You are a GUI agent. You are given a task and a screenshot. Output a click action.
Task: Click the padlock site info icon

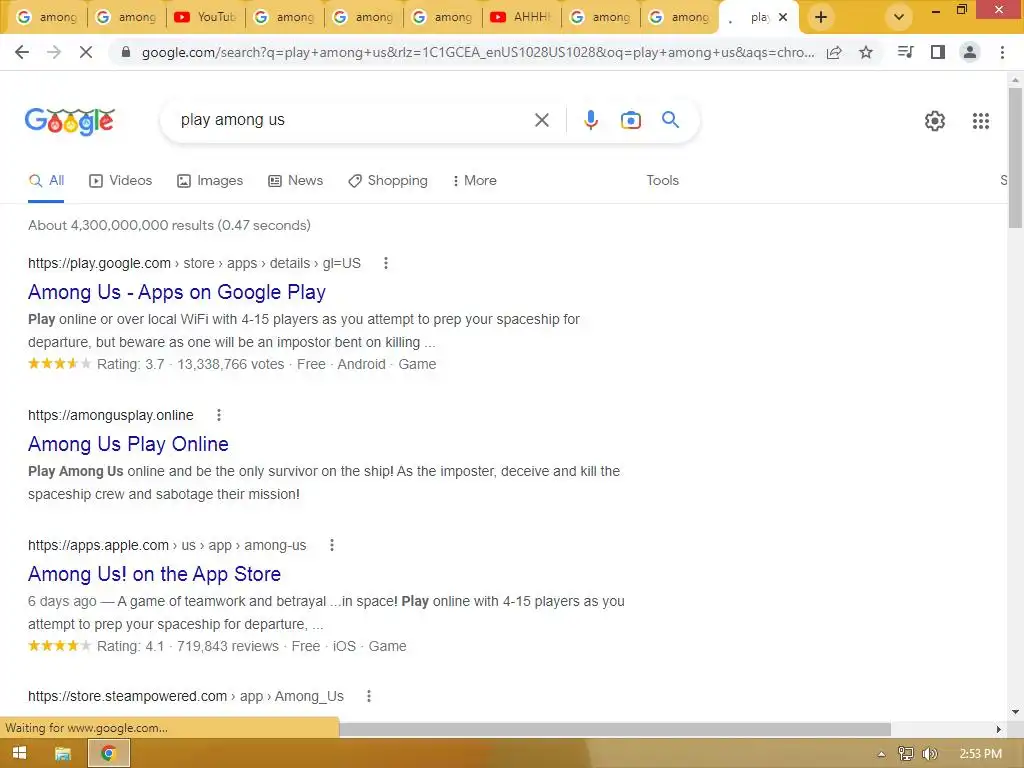pos(126,52)
